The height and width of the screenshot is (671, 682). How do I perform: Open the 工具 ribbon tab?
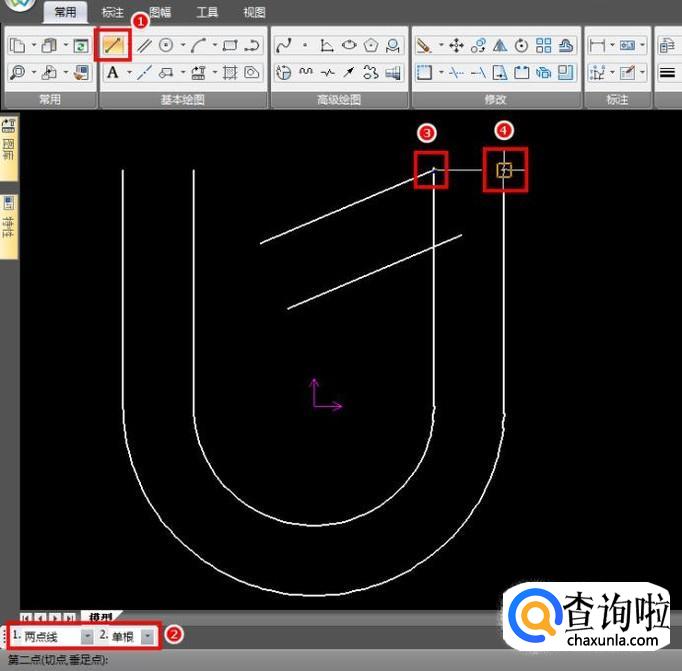(207, 13)
